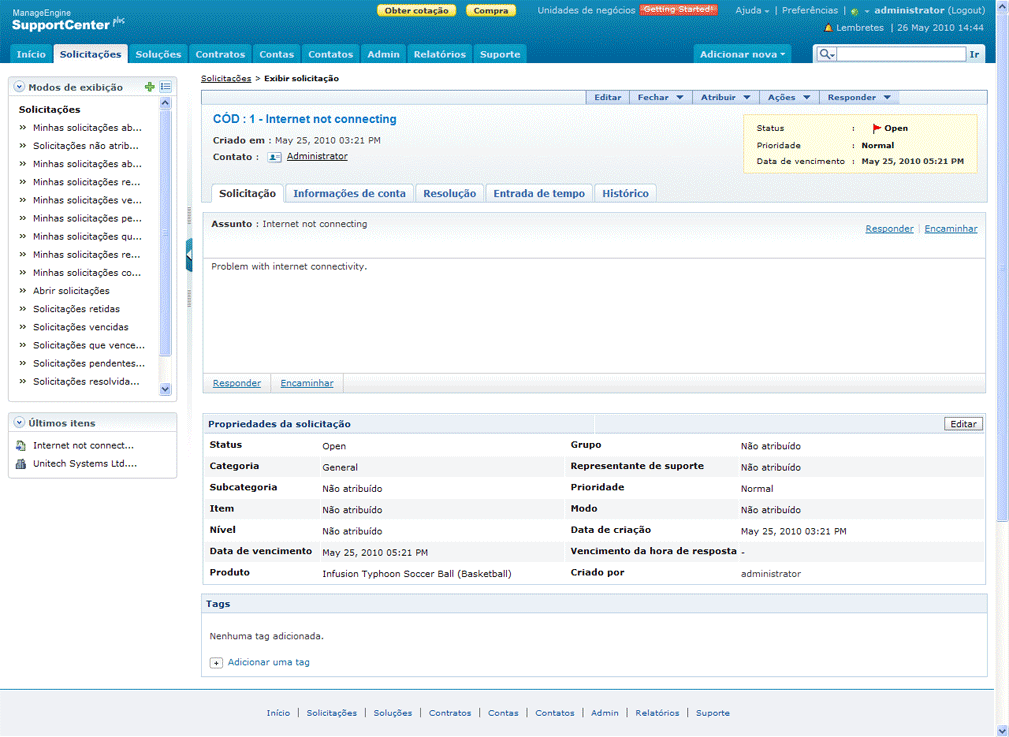Open the Ajuda dropdown menu
Image resolution: width=1009 pixels, height=737 pixels.
(x=752, y=11)
